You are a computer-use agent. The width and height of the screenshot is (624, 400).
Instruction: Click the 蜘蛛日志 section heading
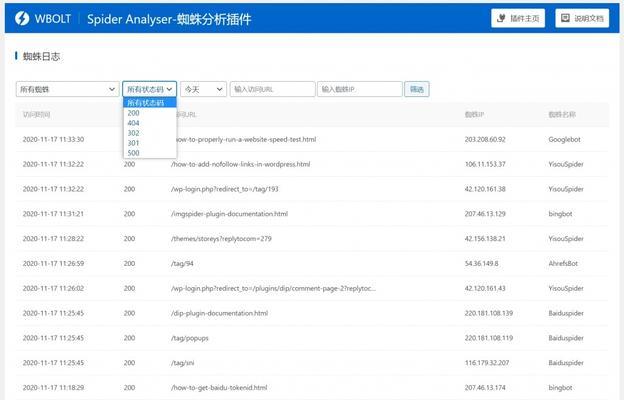pyautogui.click(x=41, y=57)
